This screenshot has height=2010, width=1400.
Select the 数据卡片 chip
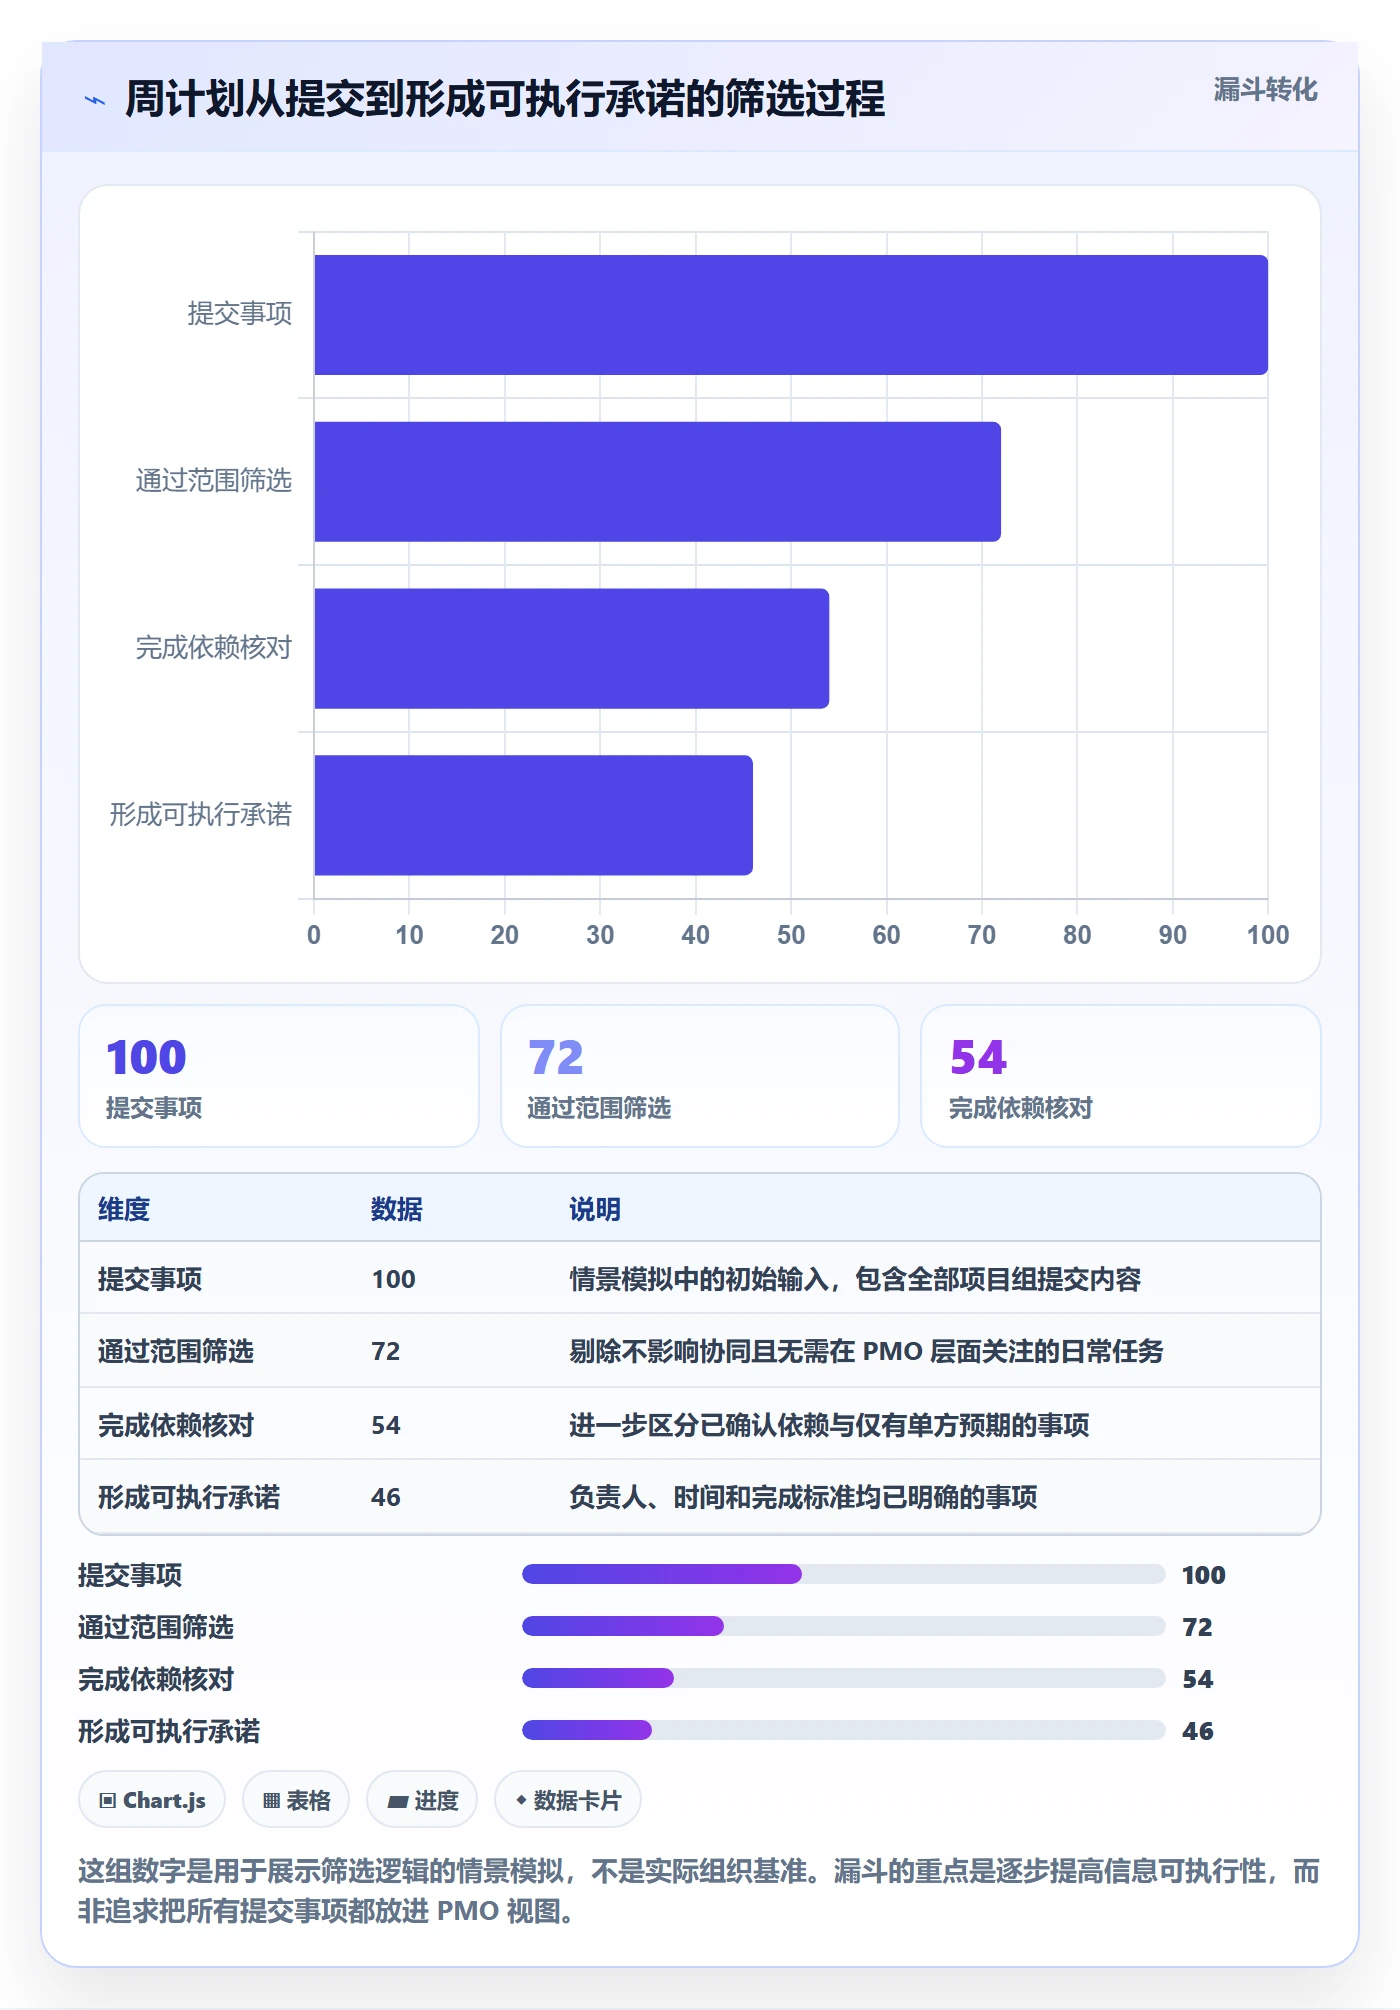click(x=568, y=1800)
